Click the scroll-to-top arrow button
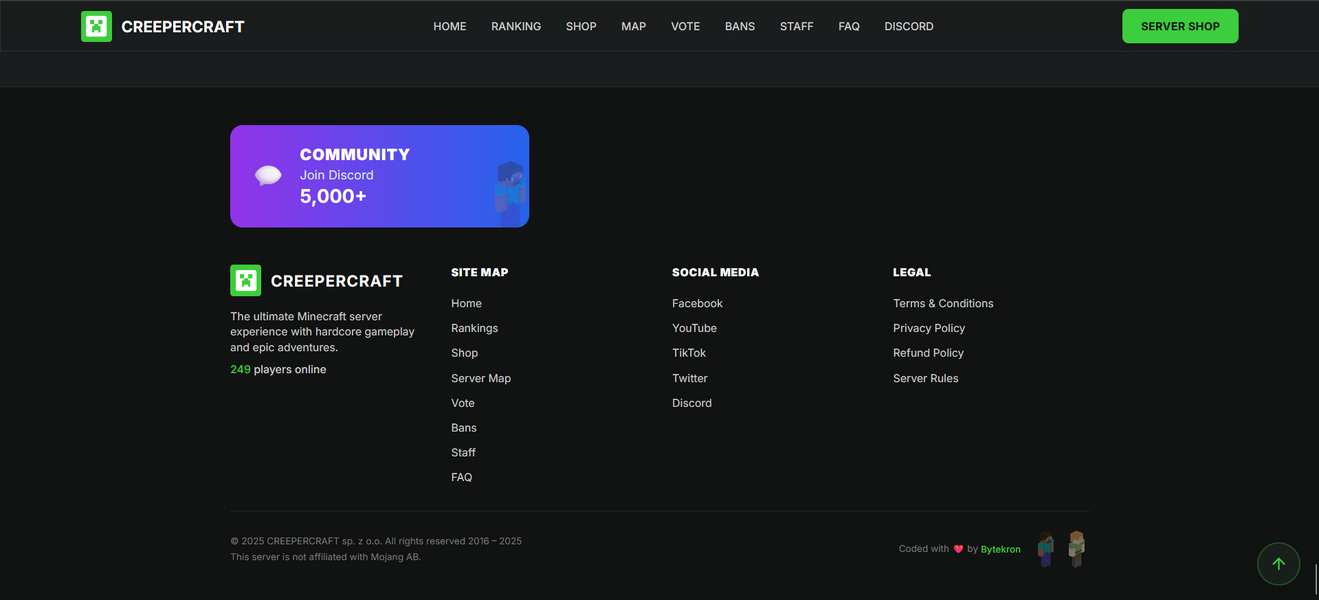The width and height of the screenshot is (1319, 600). (x=1278, y=564)
